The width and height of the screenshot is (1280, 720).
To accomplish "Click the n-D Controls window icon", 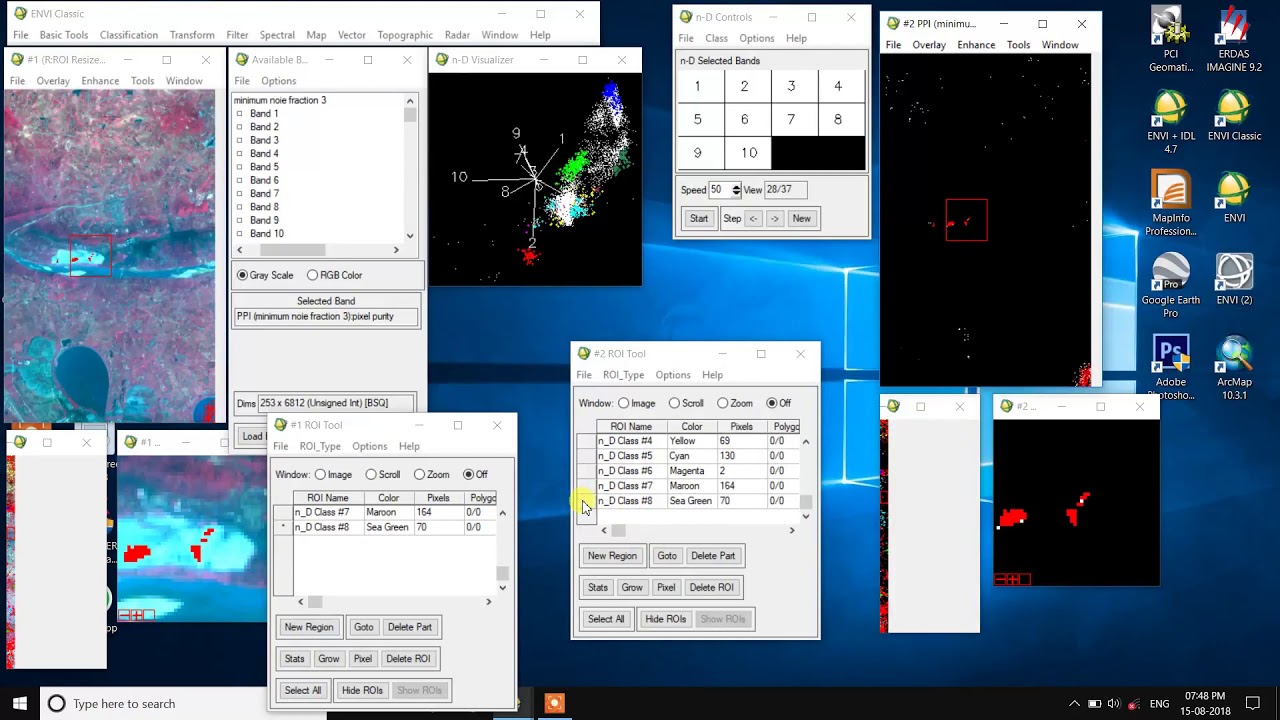I will (x=685, y=17).
